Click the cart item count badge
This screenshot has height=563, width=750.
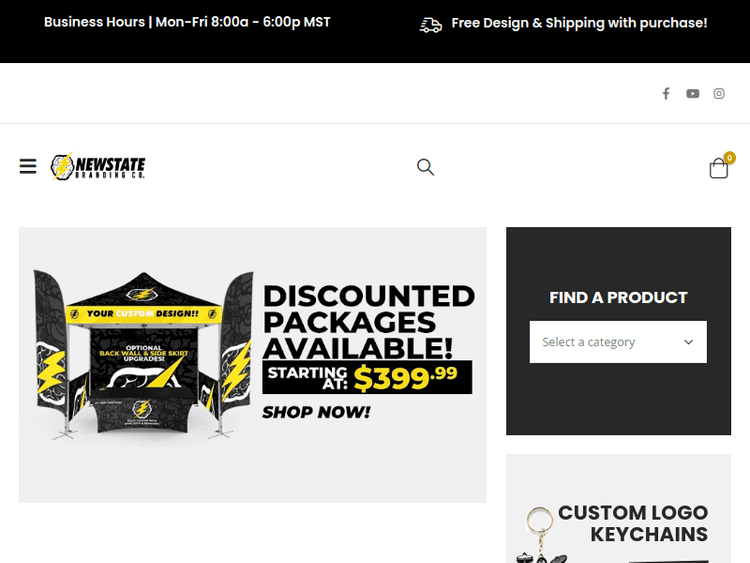pyautogui.click(x=729, y=157)
